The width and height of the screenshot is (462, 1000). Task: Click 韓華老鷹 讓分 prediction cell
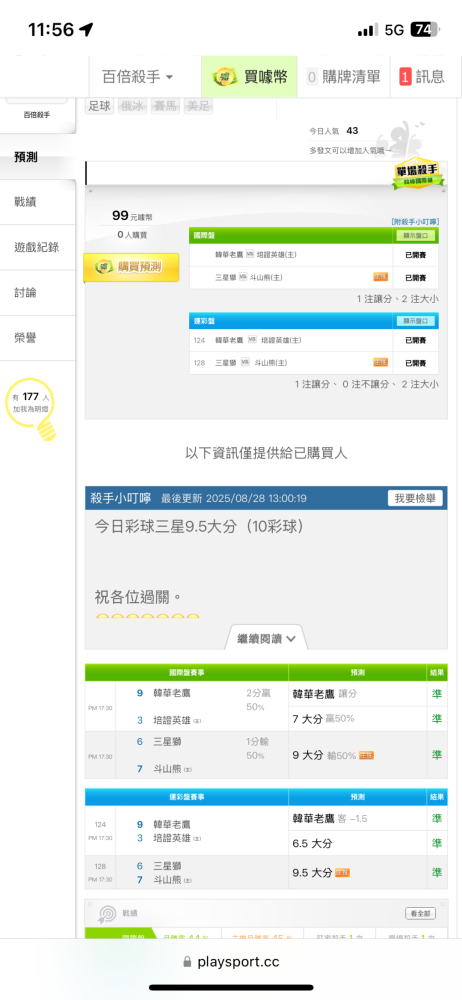[358, 694]
